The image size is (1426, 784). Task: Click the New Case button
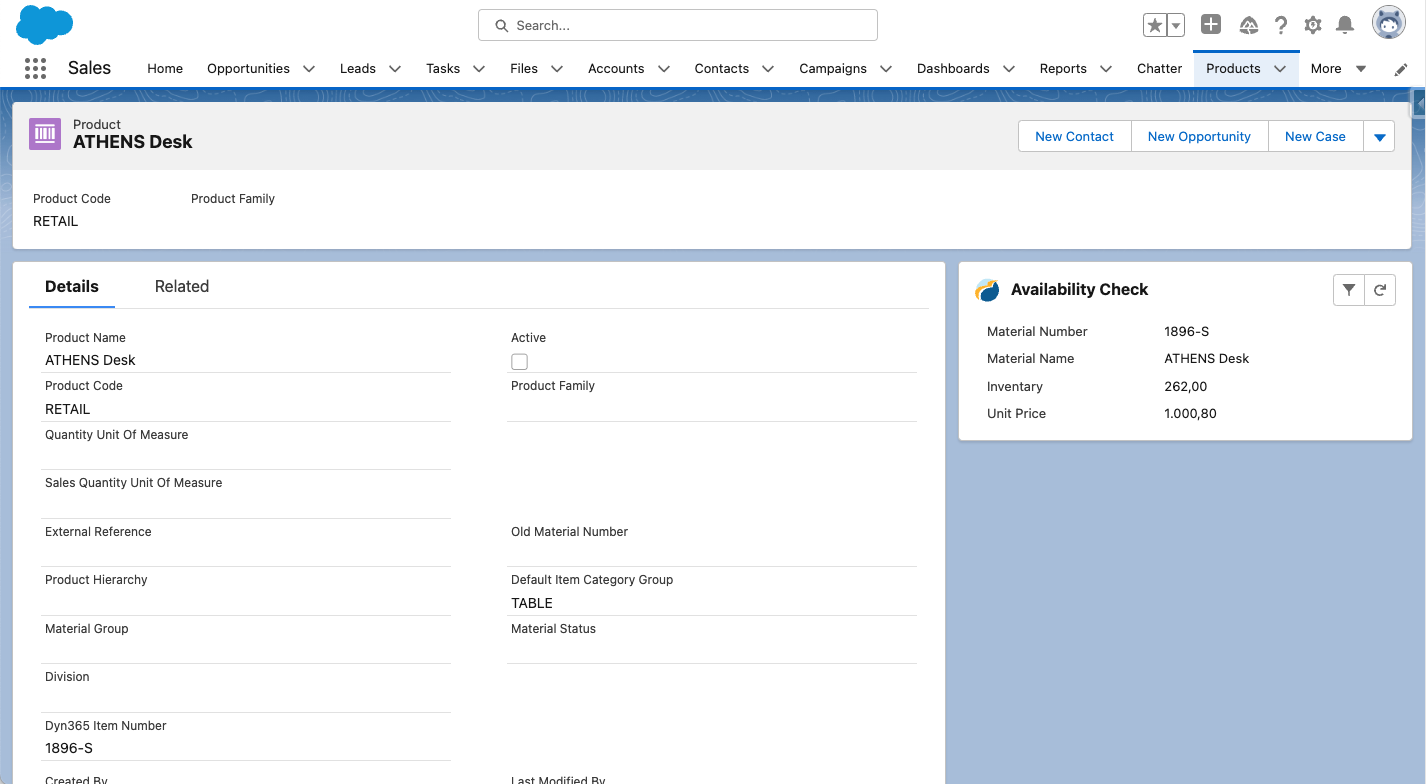pyautogui.click(x=1315, y=137)
